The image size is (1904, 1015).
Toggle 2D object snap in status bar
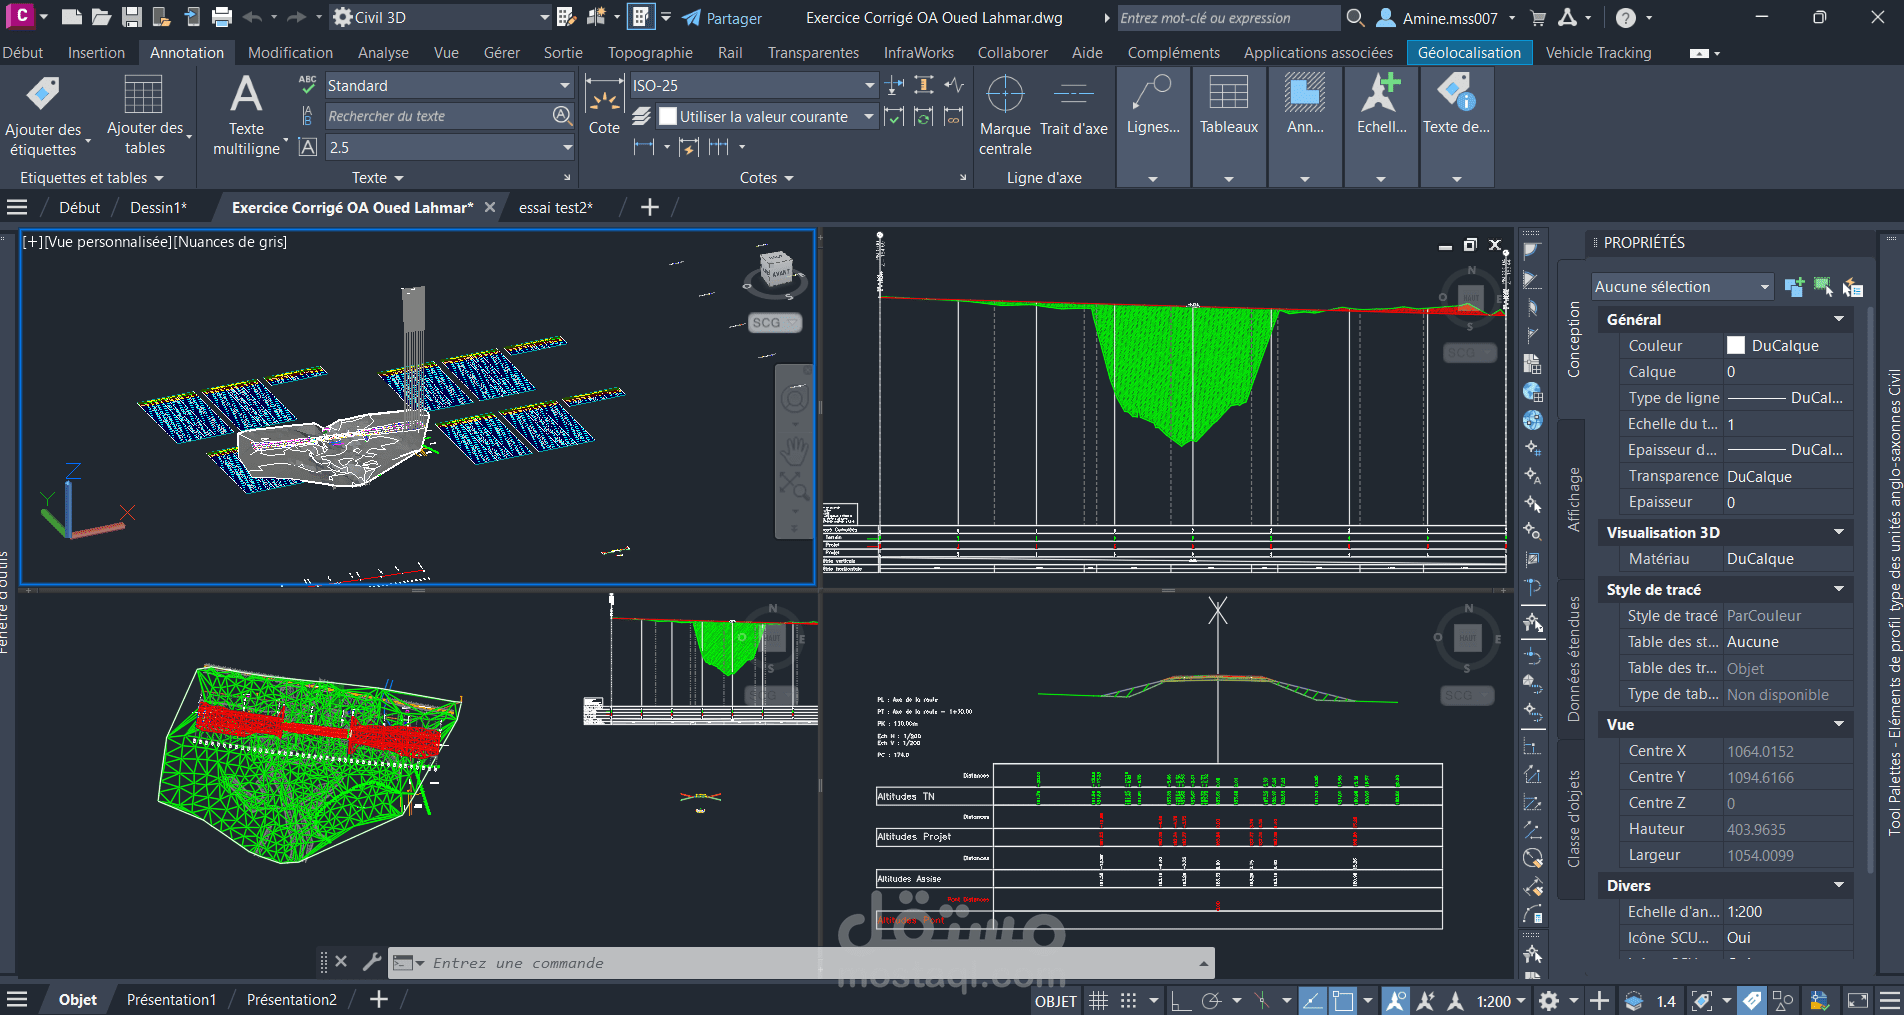tap(1343, 1000)
